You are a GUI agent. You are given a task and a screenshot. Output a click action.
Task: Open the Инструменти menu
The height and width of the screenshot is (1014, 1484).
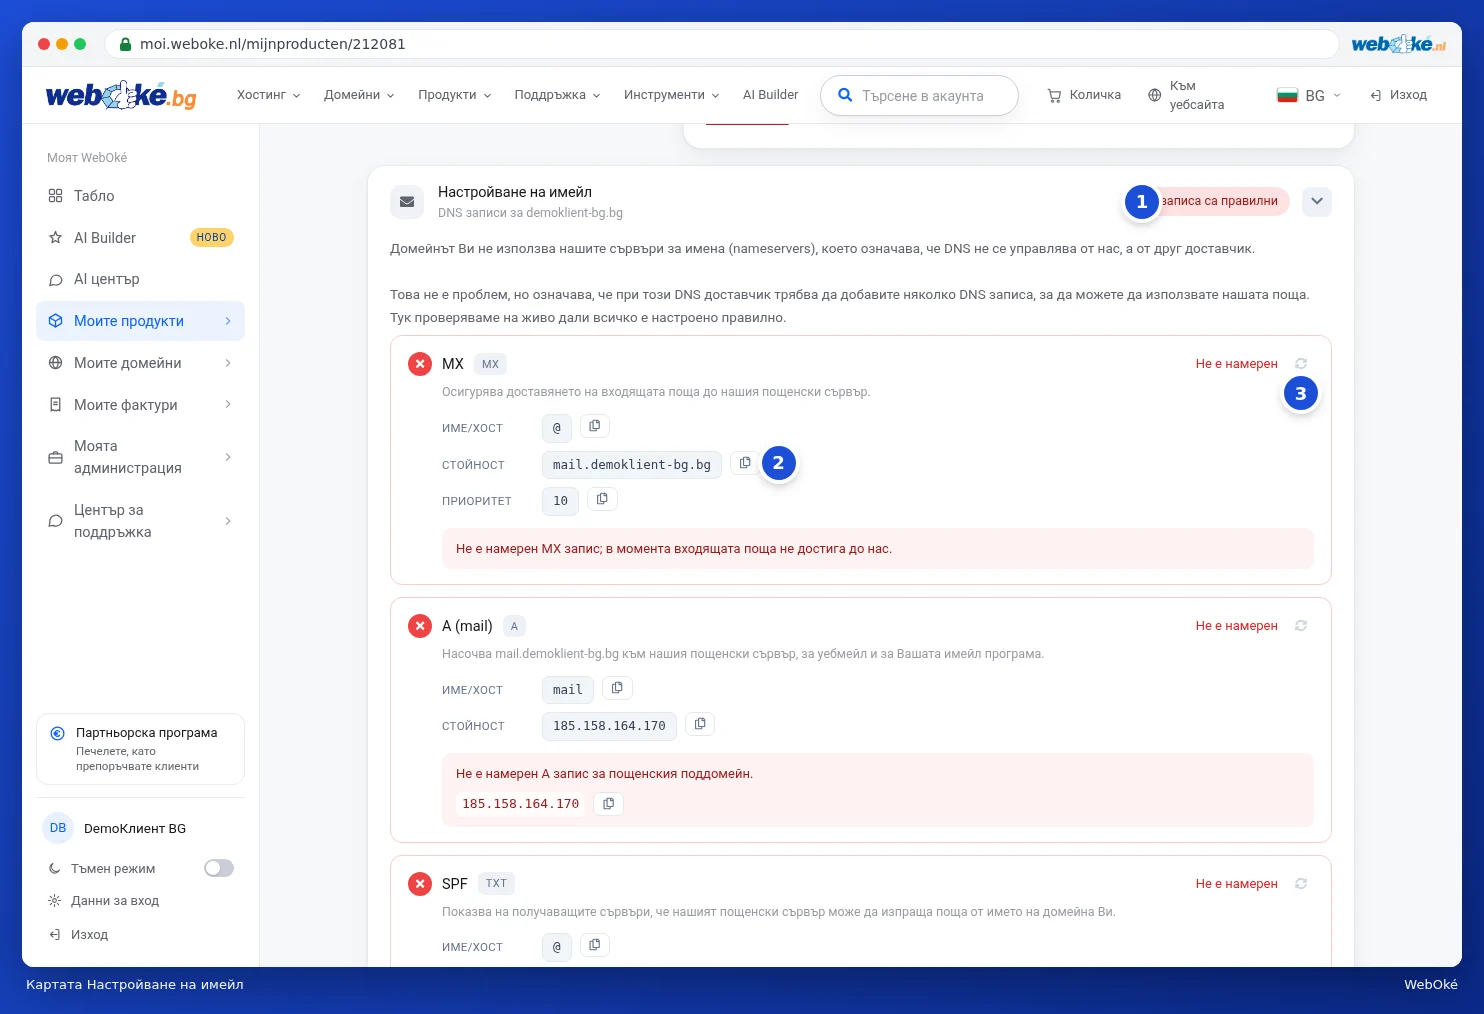(672, 95)
